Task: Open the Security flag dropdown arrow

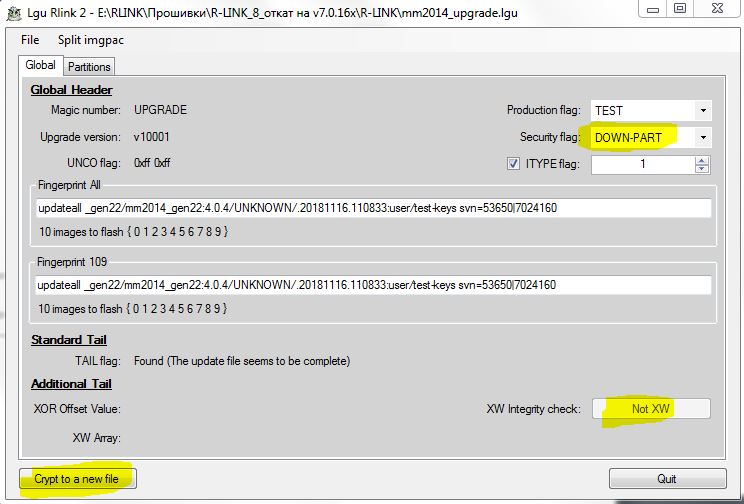Action: tap(703, 138)
